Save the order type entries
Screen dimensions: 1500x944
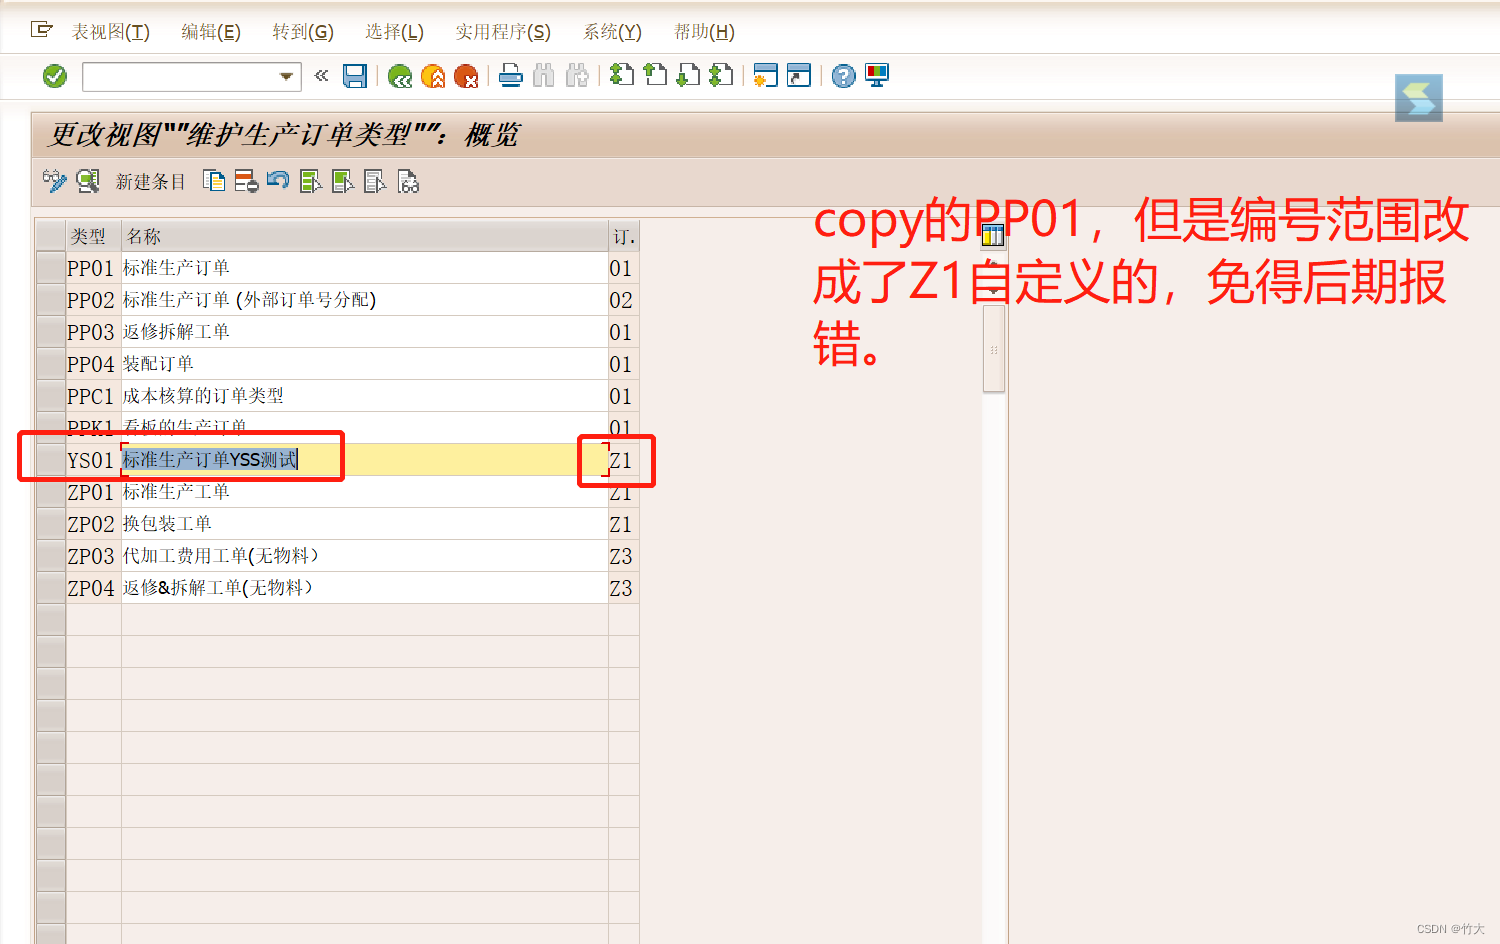tap(355, 75)
